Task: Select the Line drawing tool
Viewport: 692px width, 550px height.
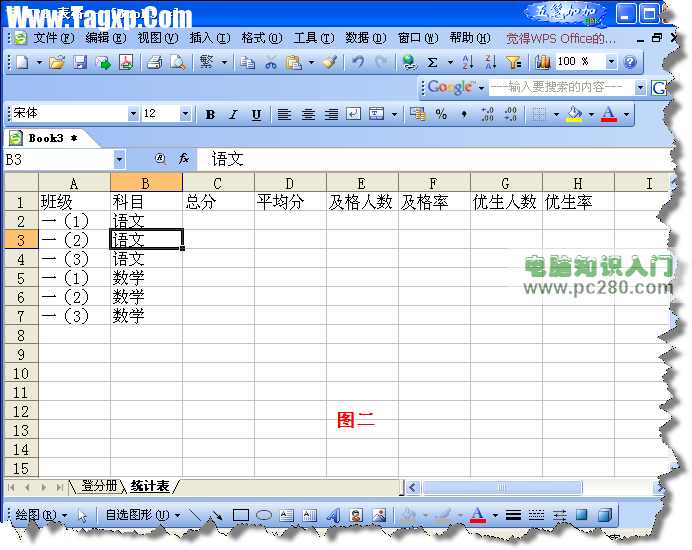Action: pyautogui.click(x=195, y=515)
